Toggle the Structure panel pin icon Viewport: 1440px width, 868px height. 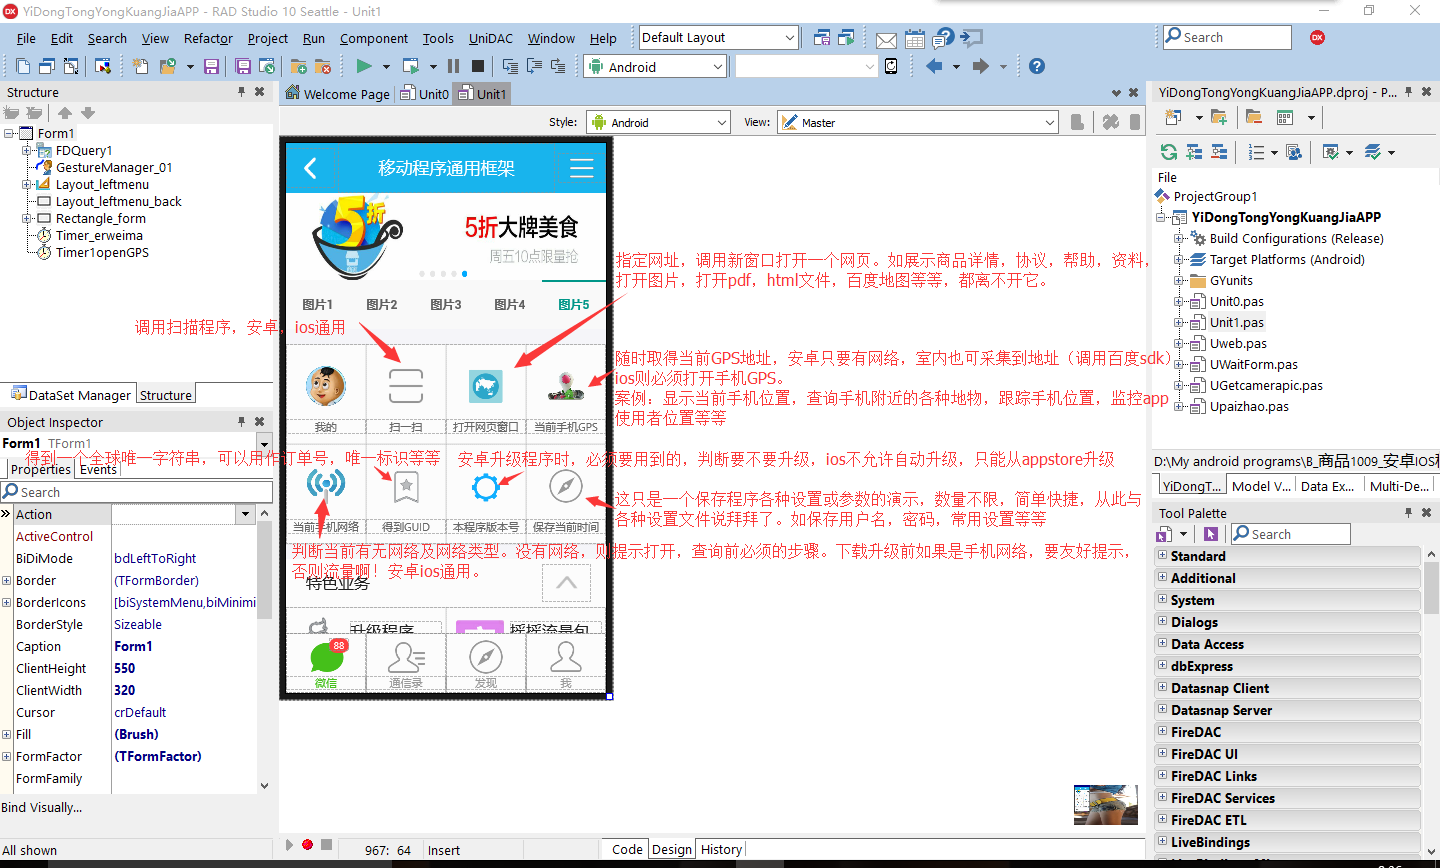coord(241,91)
